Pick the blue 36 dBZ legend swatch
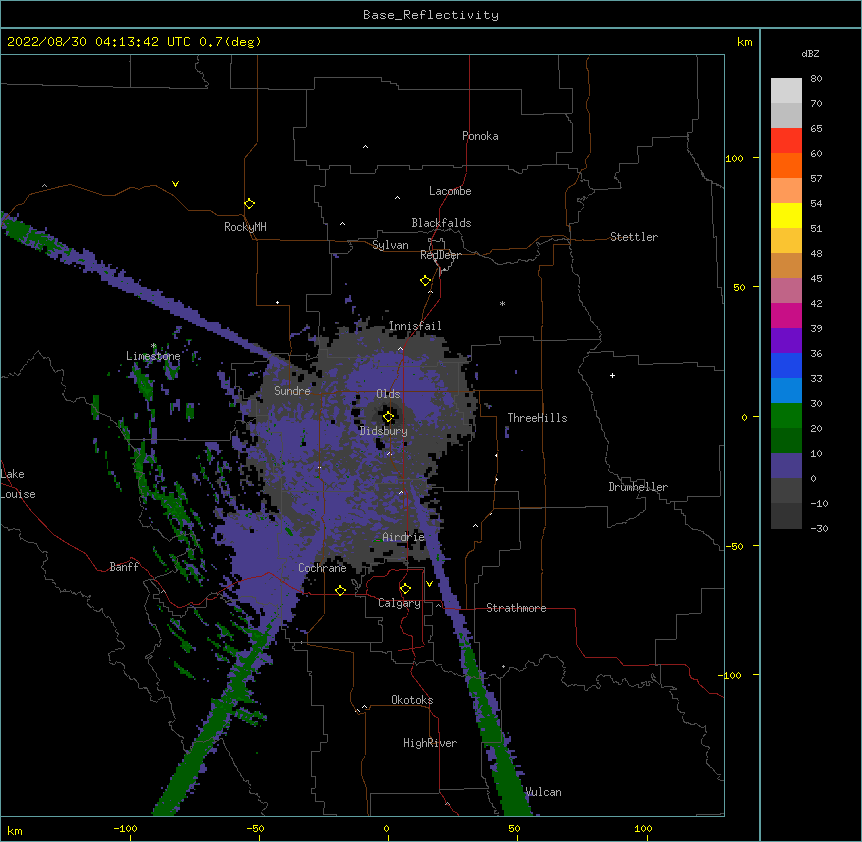 click(x=786, y=365)
